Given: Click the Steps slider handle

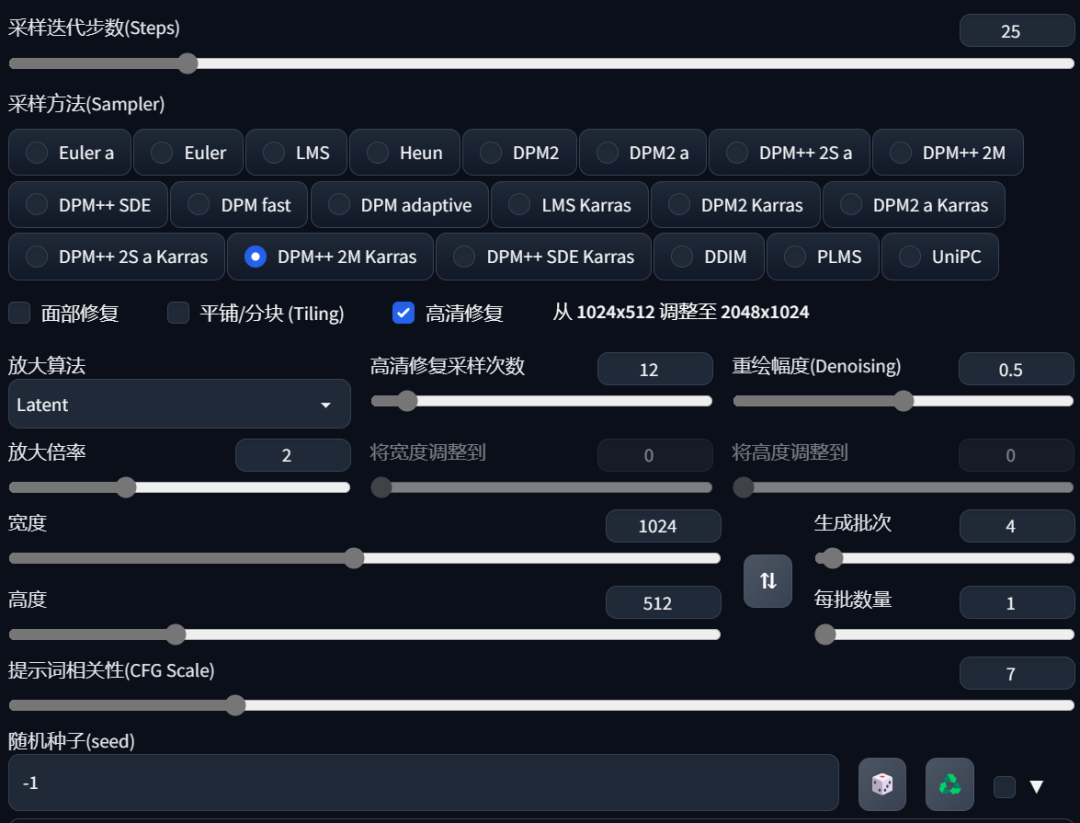Looking at the screenshot, I should (187, 64).
